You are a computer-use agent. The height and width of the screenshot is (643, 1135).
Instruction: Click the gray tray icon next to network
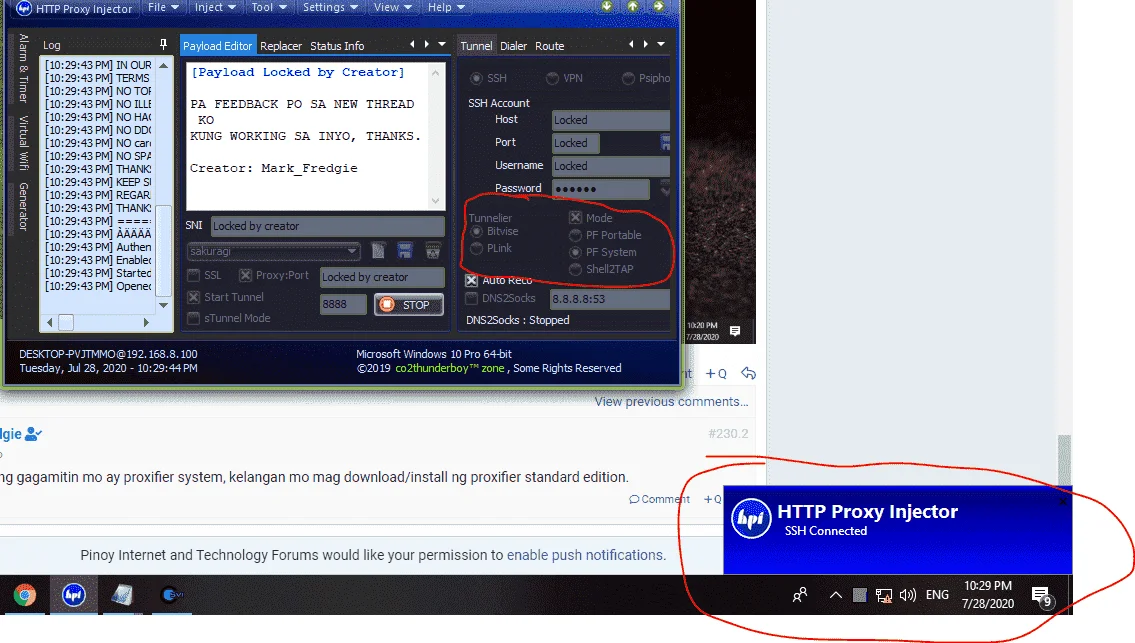tap(859, 595)
